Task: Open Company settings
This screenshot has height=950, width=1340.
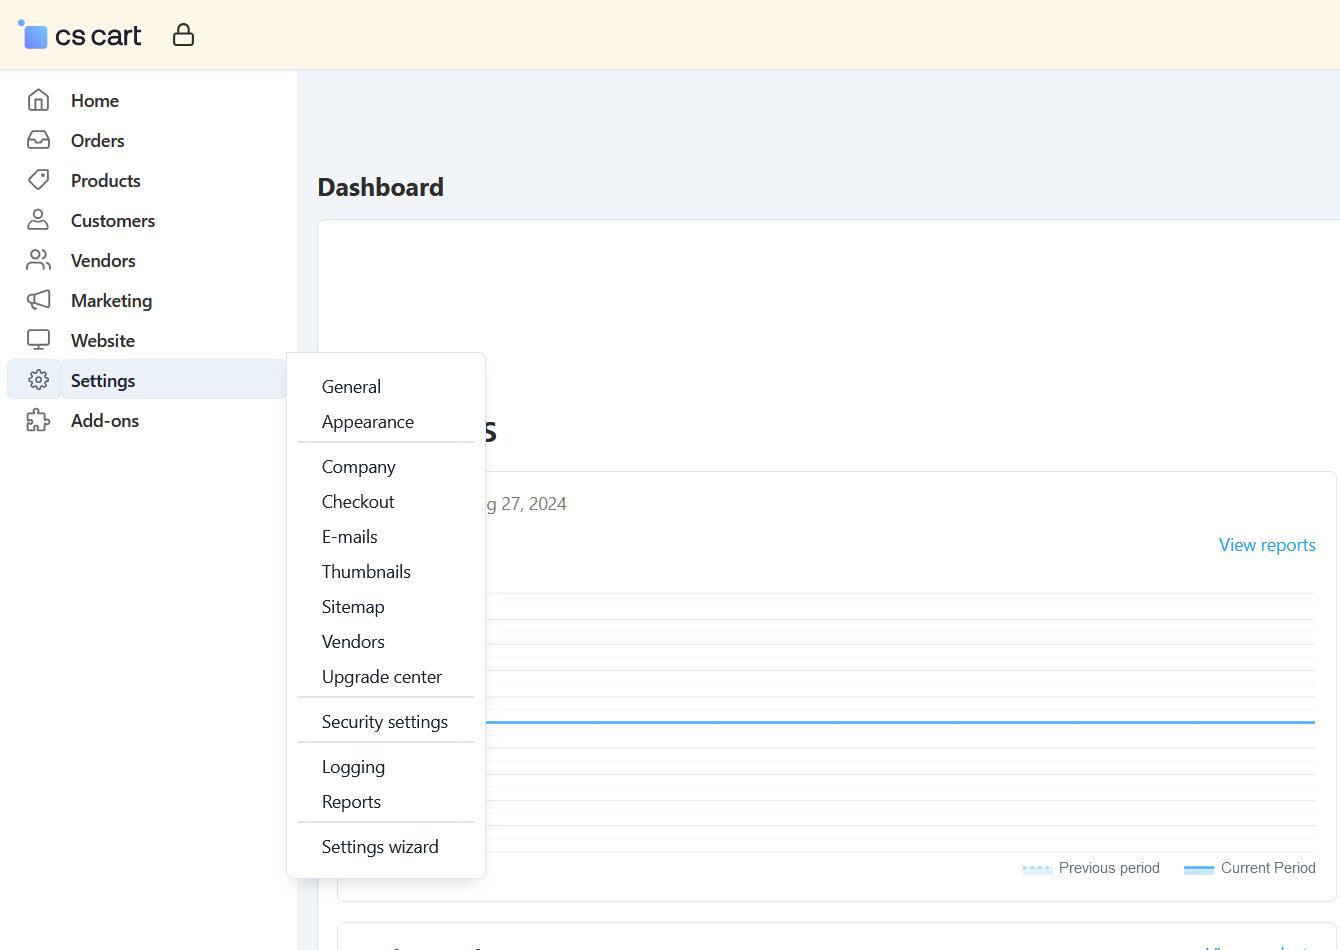Action: pyautogui.click(x=359, y=467)
